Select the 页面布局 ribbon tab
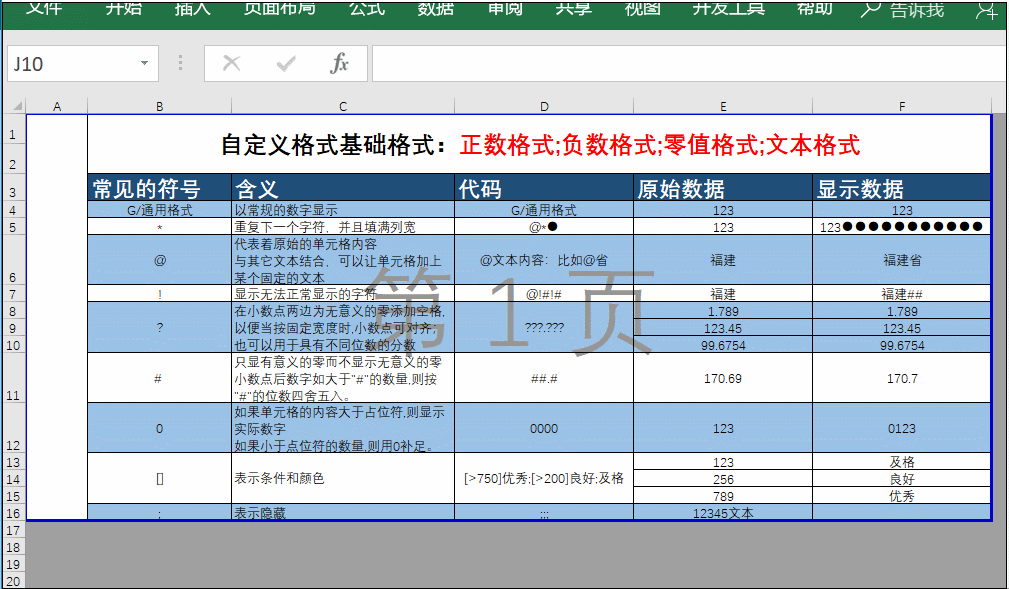 tap(279, 8)
